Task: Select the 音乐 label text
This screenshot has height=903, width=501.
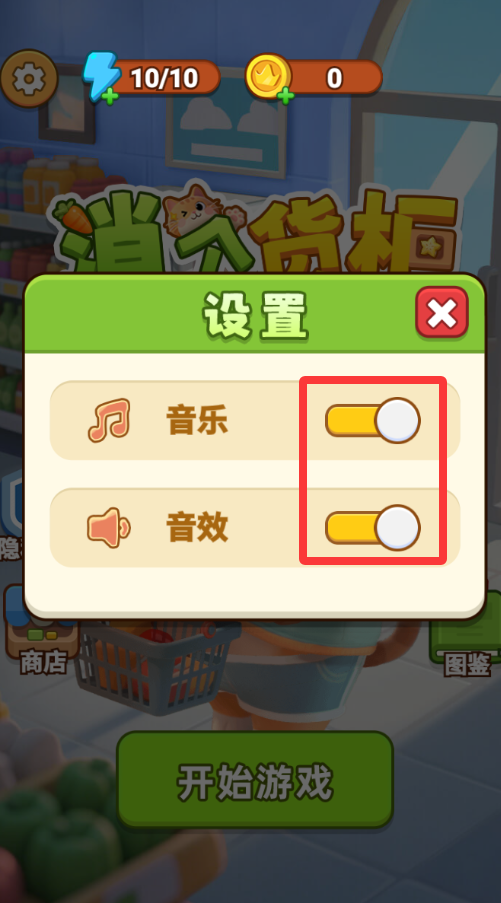Action: (197, 420)
